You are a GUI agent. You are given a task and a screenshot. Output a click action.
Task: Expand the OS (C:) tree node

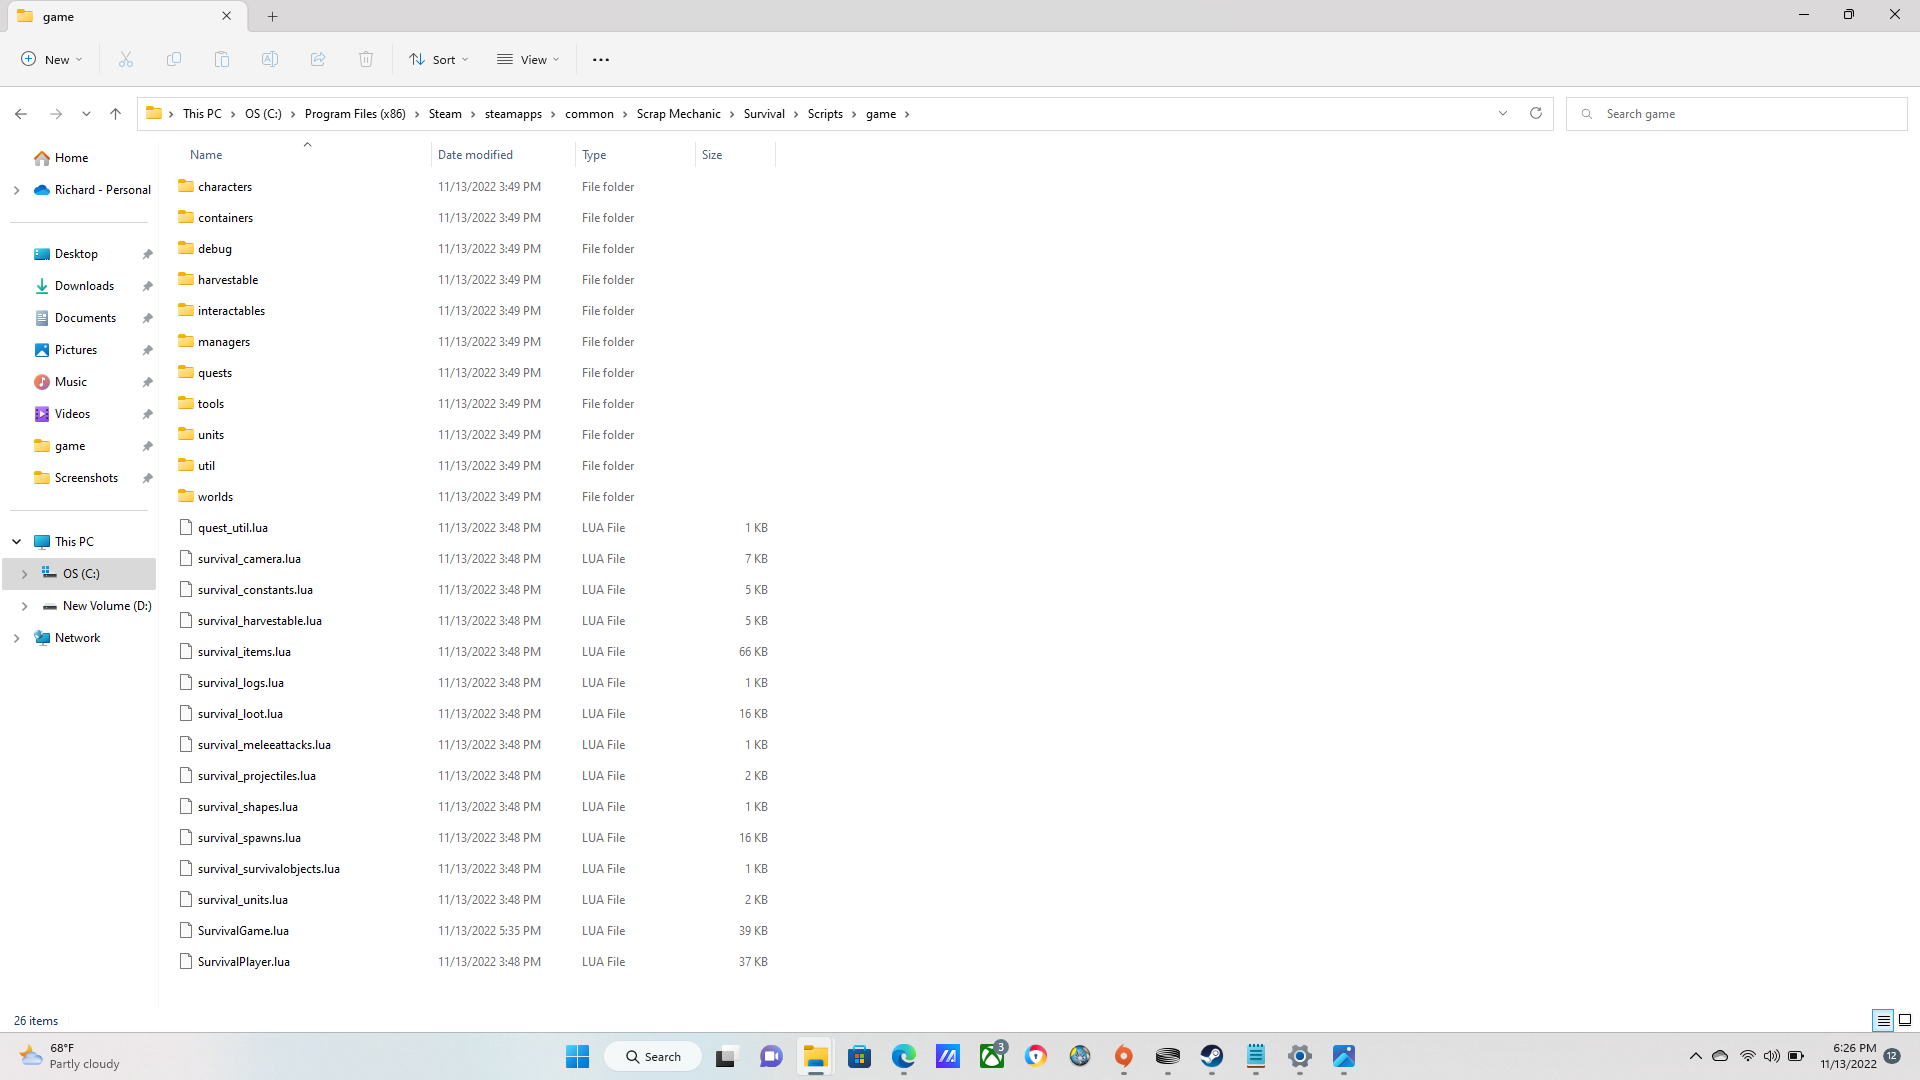(x=24, y=574)
